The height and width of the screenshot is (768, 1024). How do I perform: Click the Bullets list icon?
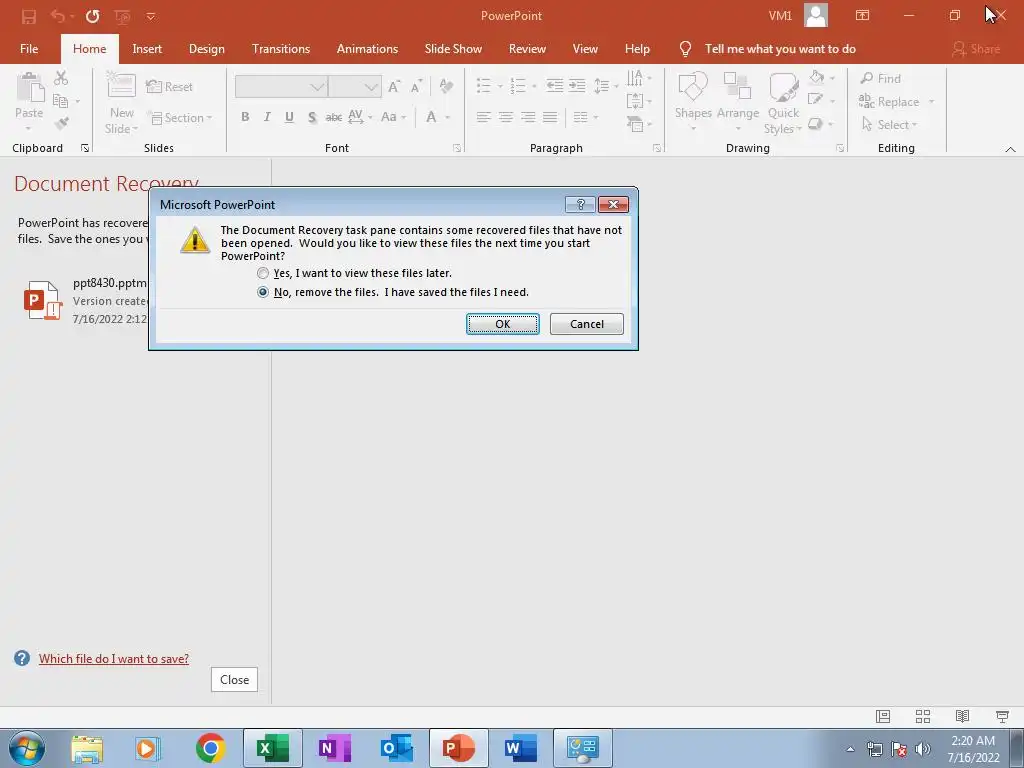point(483,86)
